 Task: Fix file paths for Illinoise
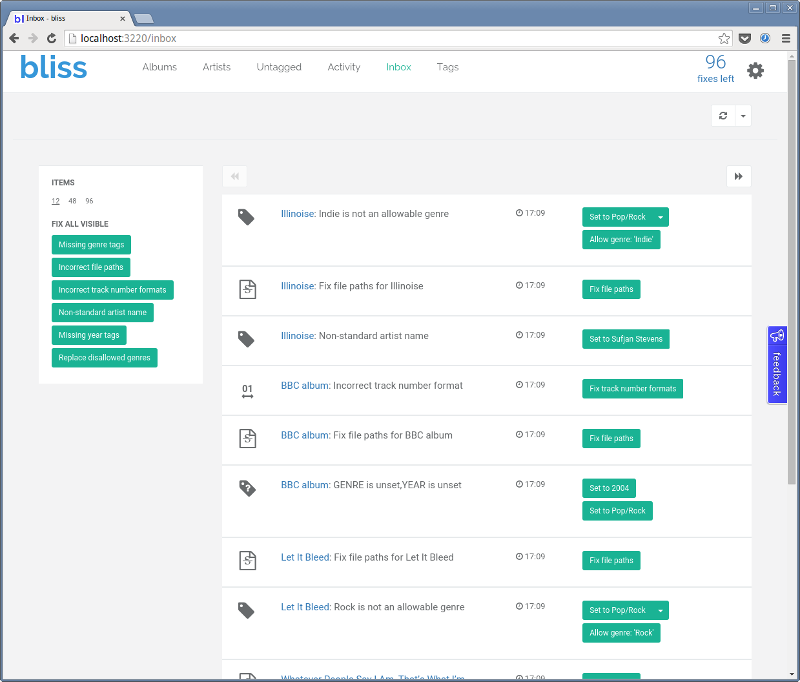[x=611, y=289]
